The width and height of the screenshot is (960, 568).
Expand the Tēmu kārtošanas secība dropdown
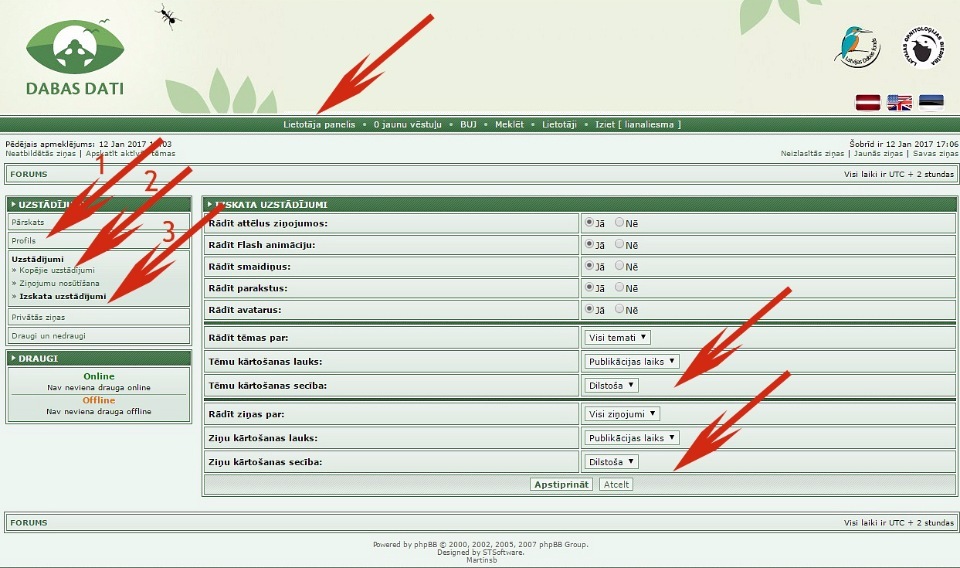611,385
